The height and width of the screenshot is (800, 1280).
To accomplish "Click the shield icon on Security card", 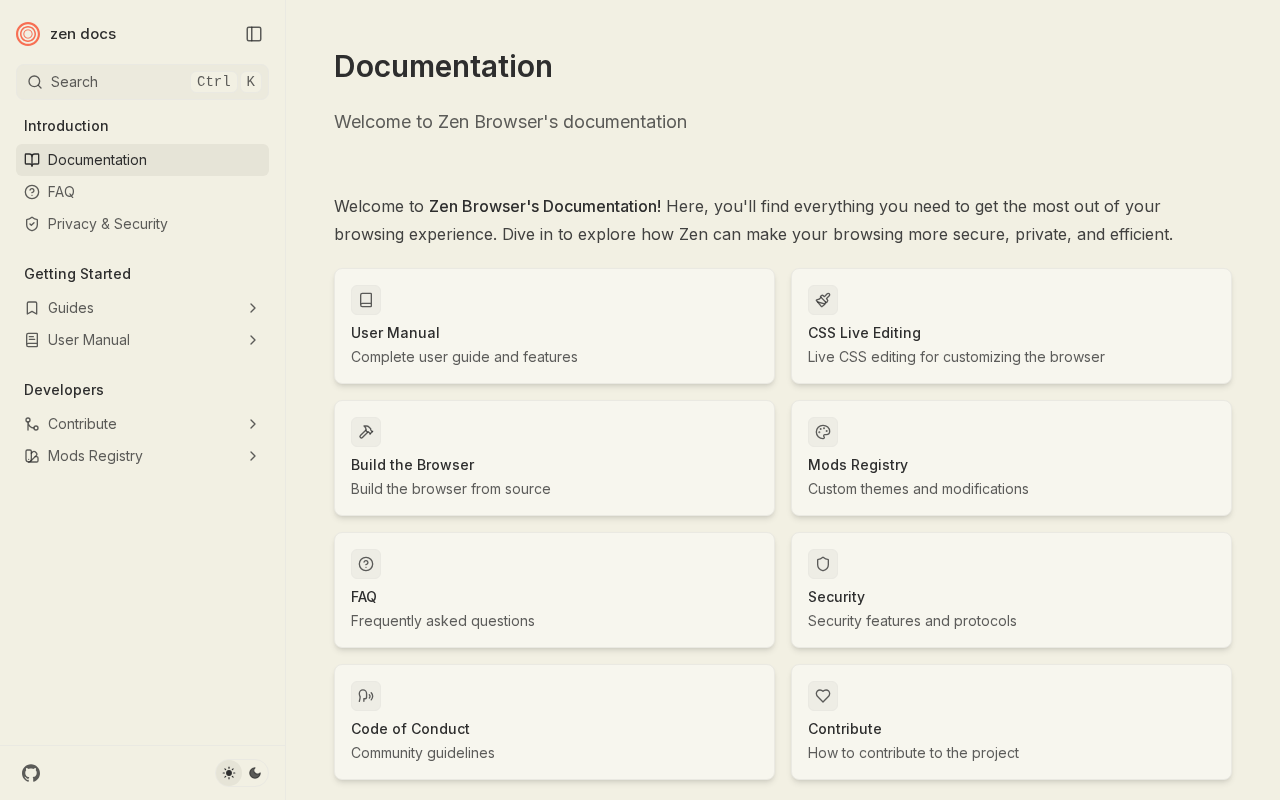I will 823,564.
